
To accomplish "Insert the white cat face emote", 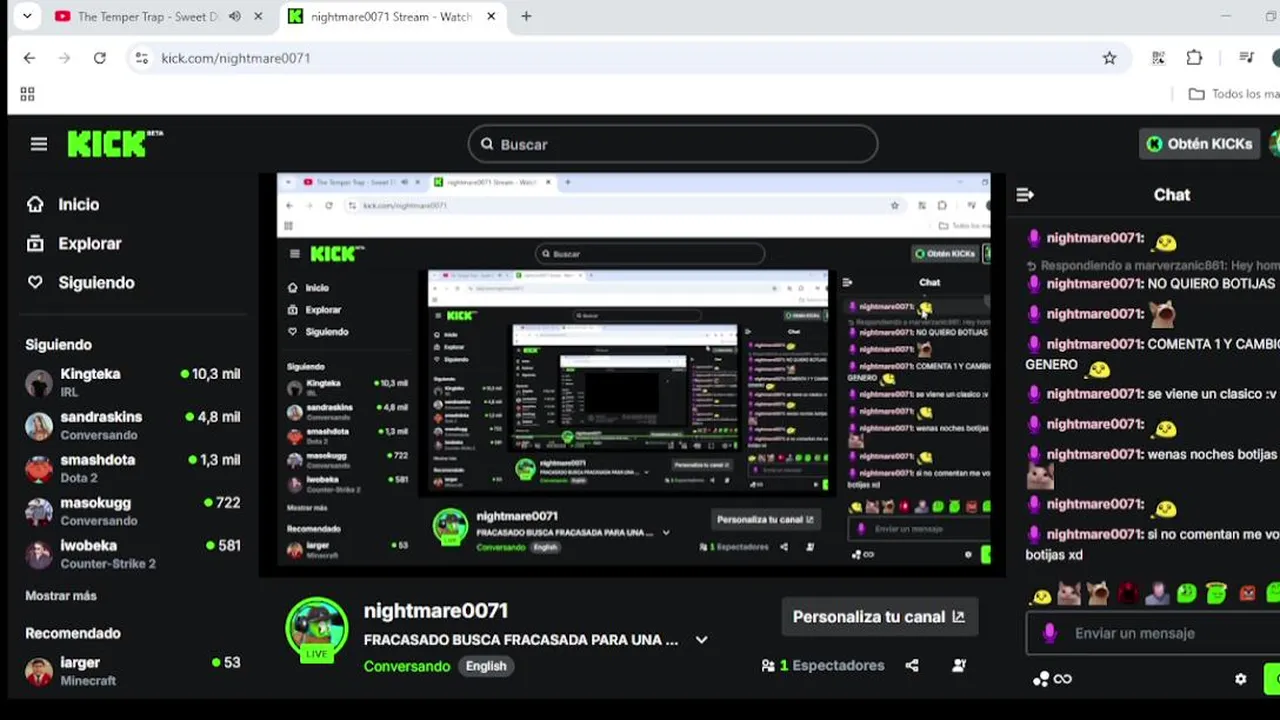I will coord(1070,594).
